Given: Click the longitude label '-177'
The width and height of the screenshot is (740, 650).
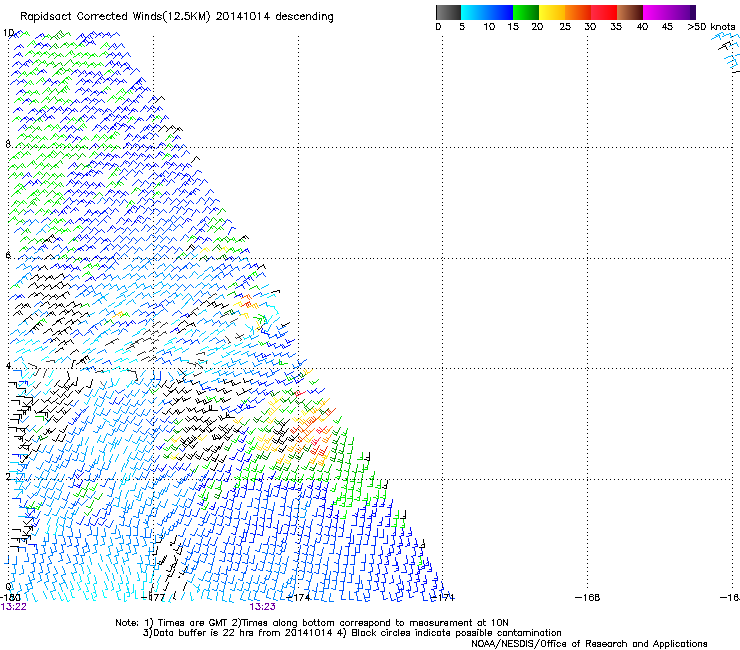Looking at the screenshot, I should (153, 597).
